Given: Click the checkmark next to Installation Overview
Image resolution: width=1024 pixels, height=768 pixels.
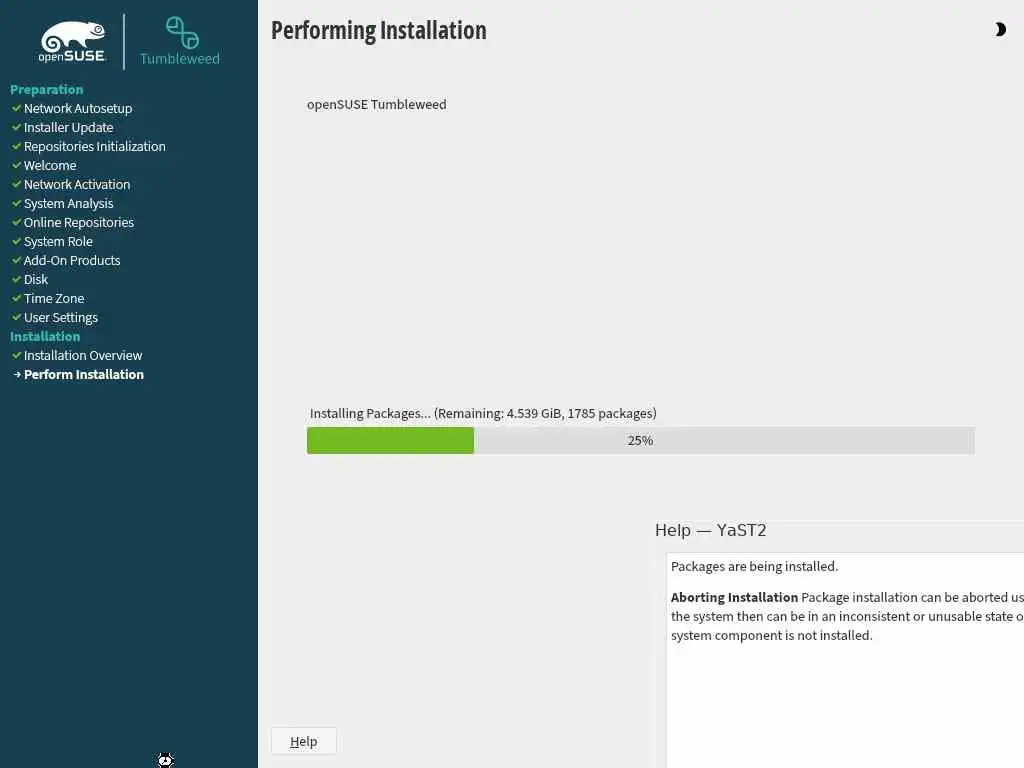Looking at the screenshot, I should tap(17, 355).
